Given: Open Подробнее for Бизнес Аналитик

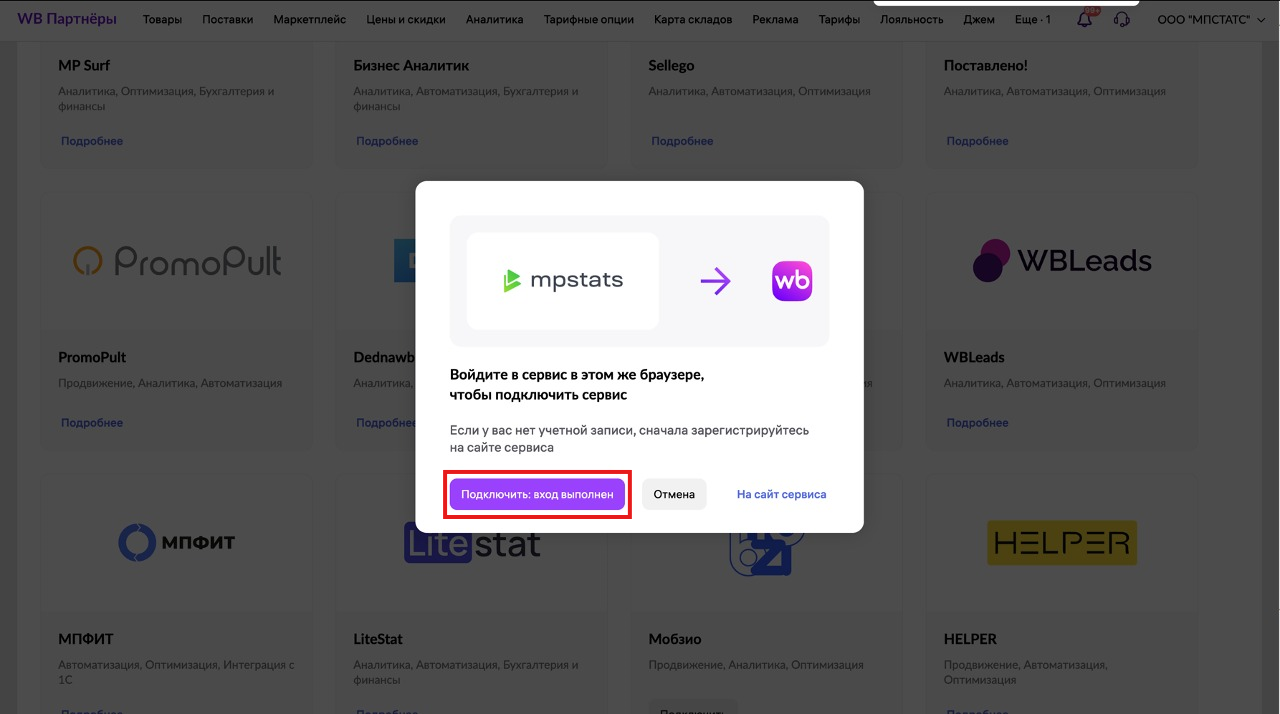Looking at the screenshot, I should tap(387, 141).
